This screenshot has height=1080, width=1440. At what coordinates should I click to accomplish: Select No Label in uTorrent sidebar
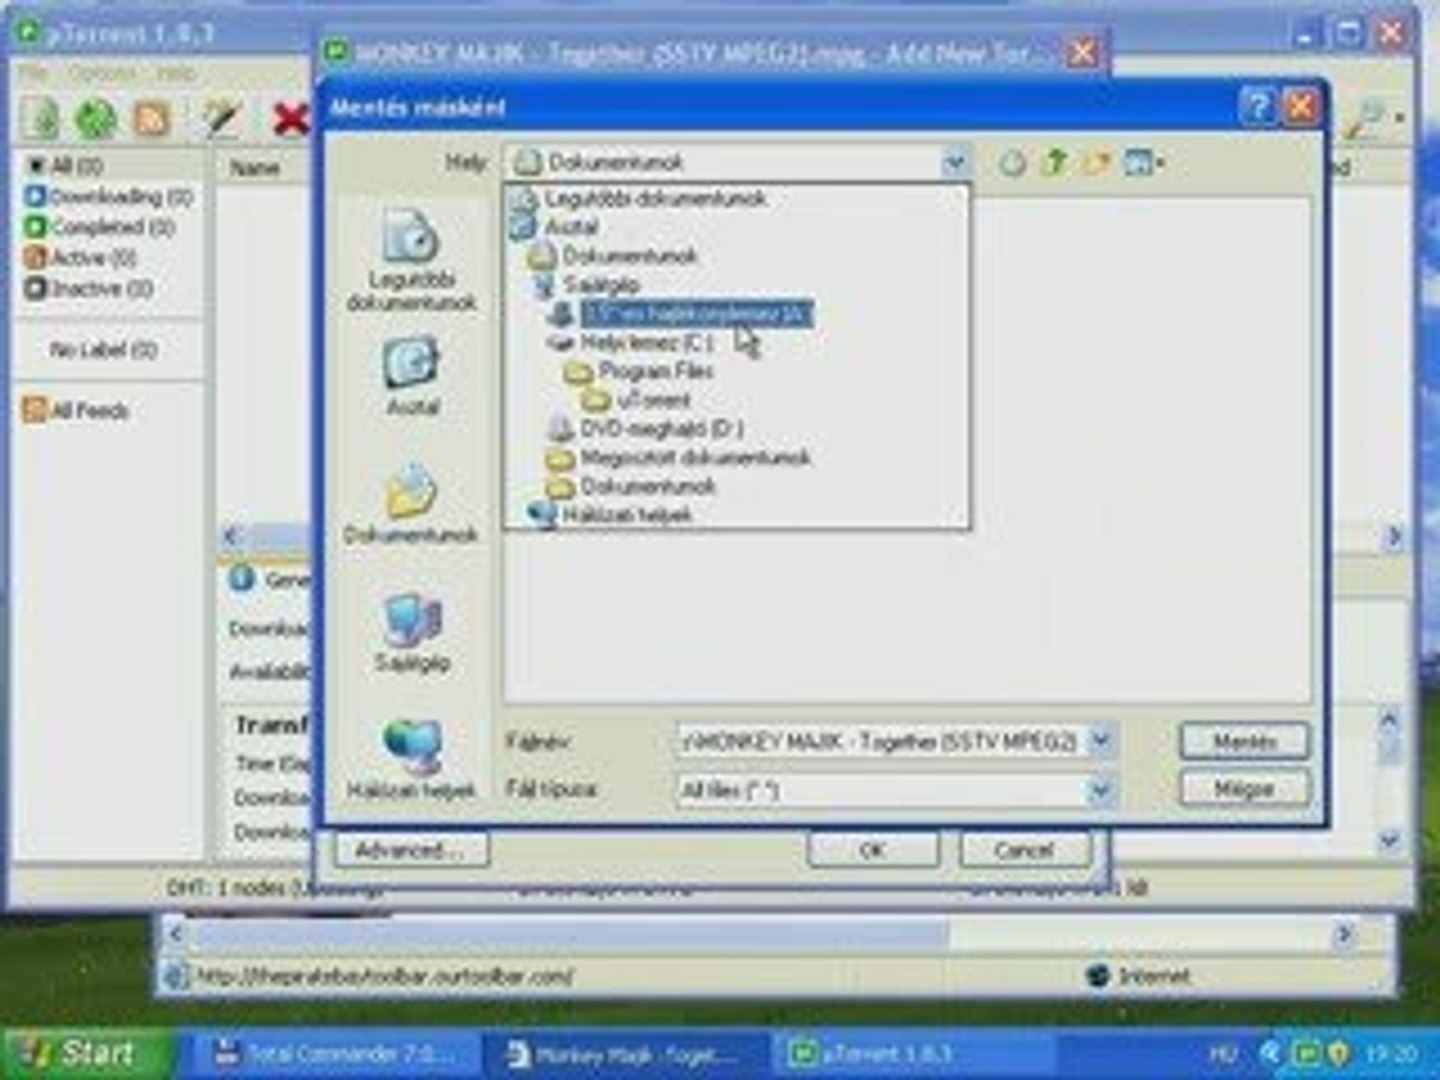[x=103, y=350]
